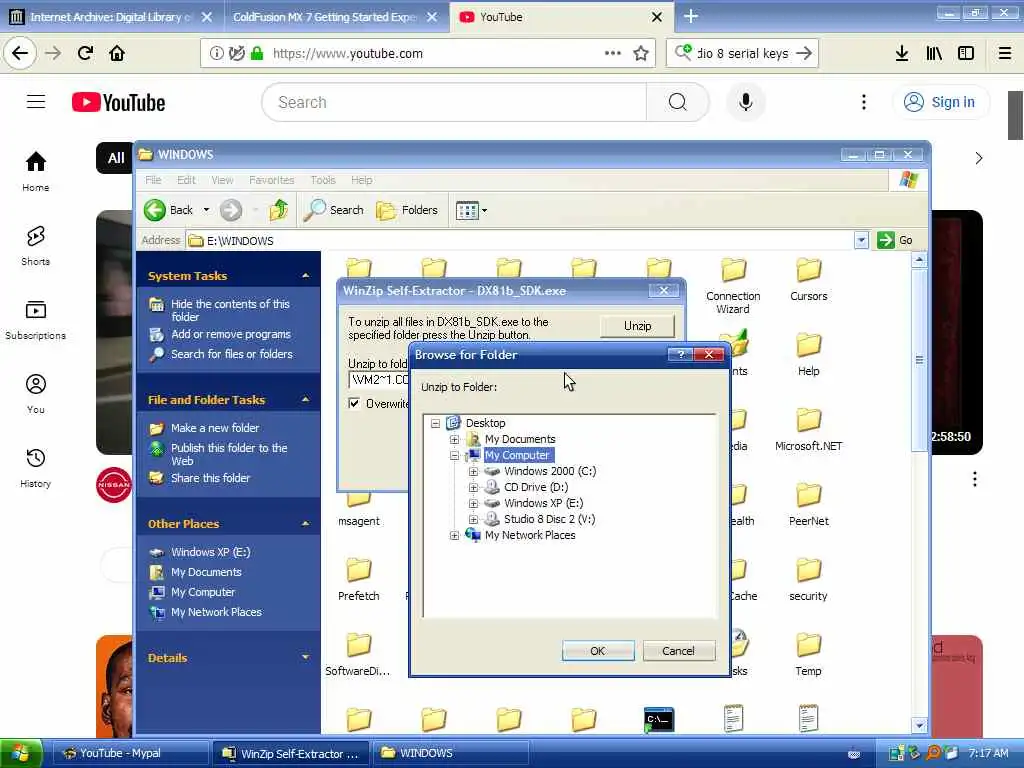Image resolution: width=1024 pixels, height=768 pixels.
Task: Expand the Windows XP (E:) node
Action: pos(473,504)
